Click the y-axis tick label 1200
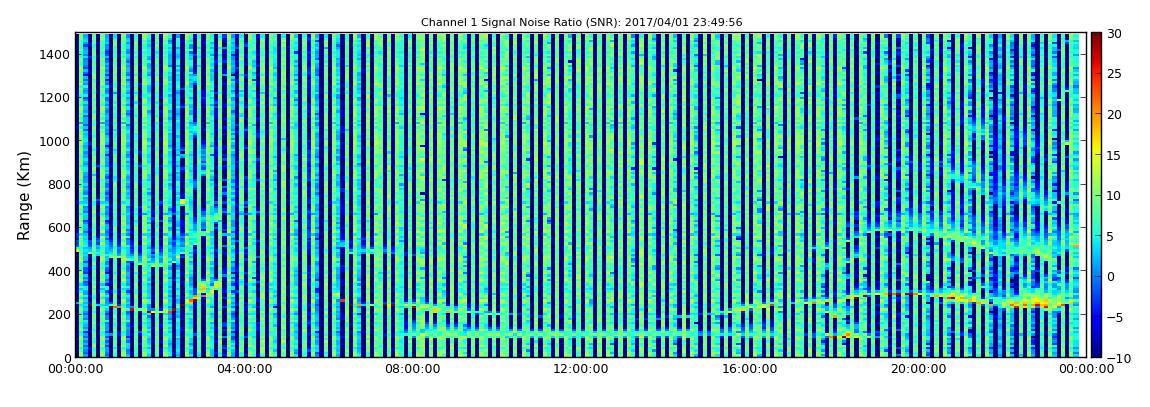 click(56, 98)
